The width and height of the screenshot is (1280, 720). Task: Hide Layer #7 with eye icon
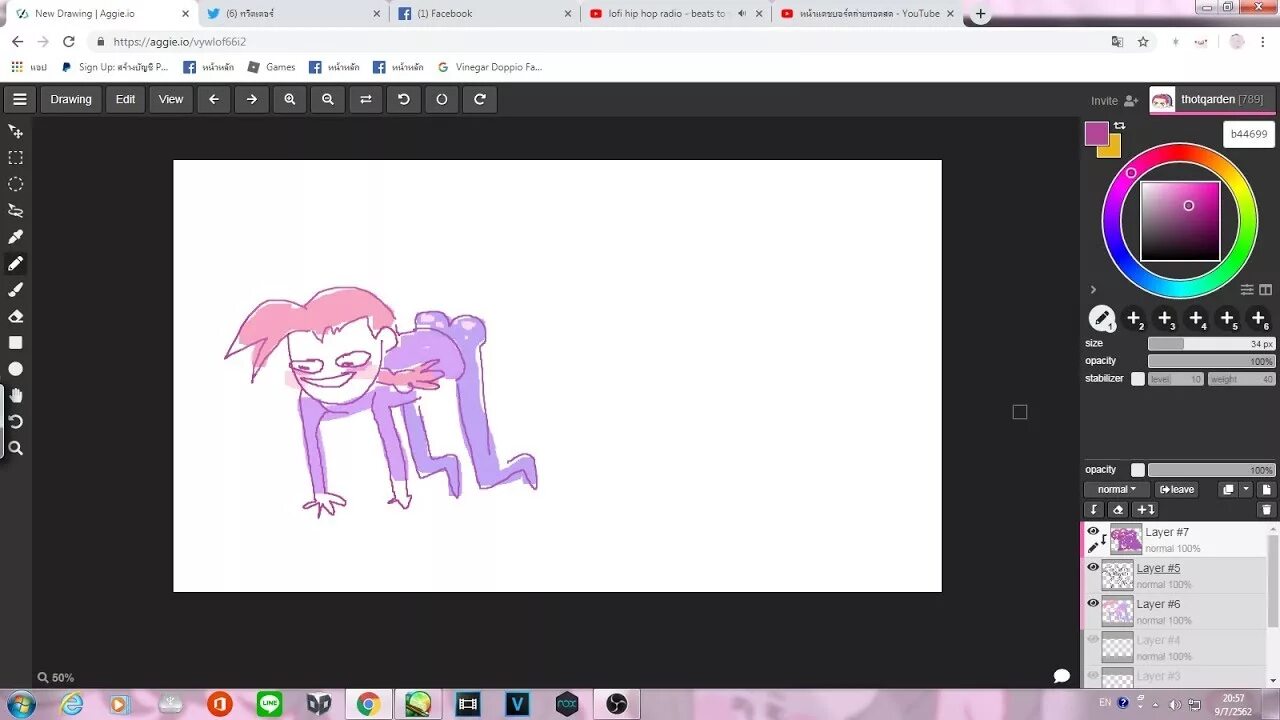[1093, 532]
